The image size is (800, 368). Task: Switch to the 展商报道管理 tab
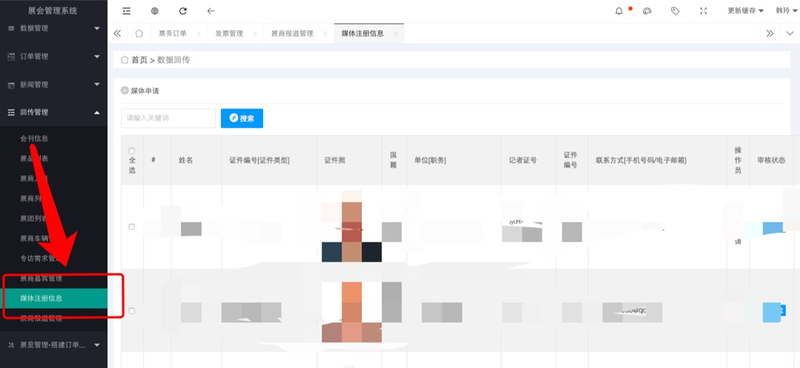[292, 34]
